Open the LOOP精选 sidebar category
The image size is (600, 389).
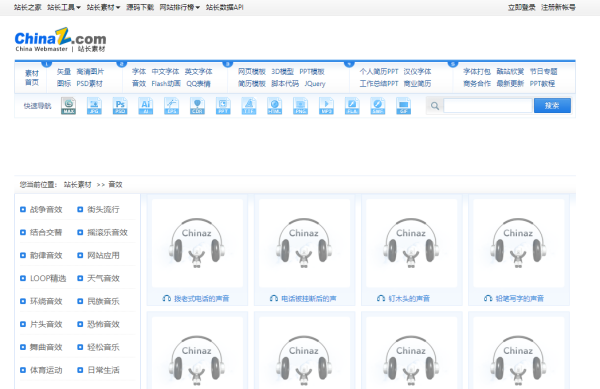[48, 278]
